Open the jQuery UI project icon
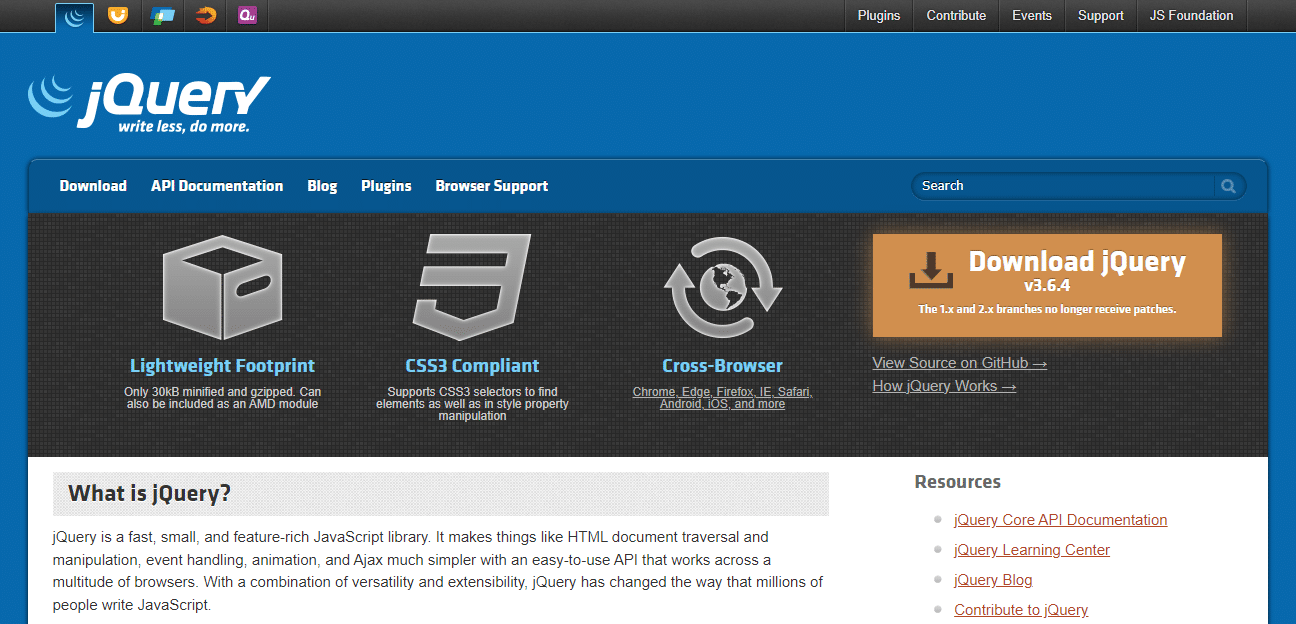 [117, 15]
